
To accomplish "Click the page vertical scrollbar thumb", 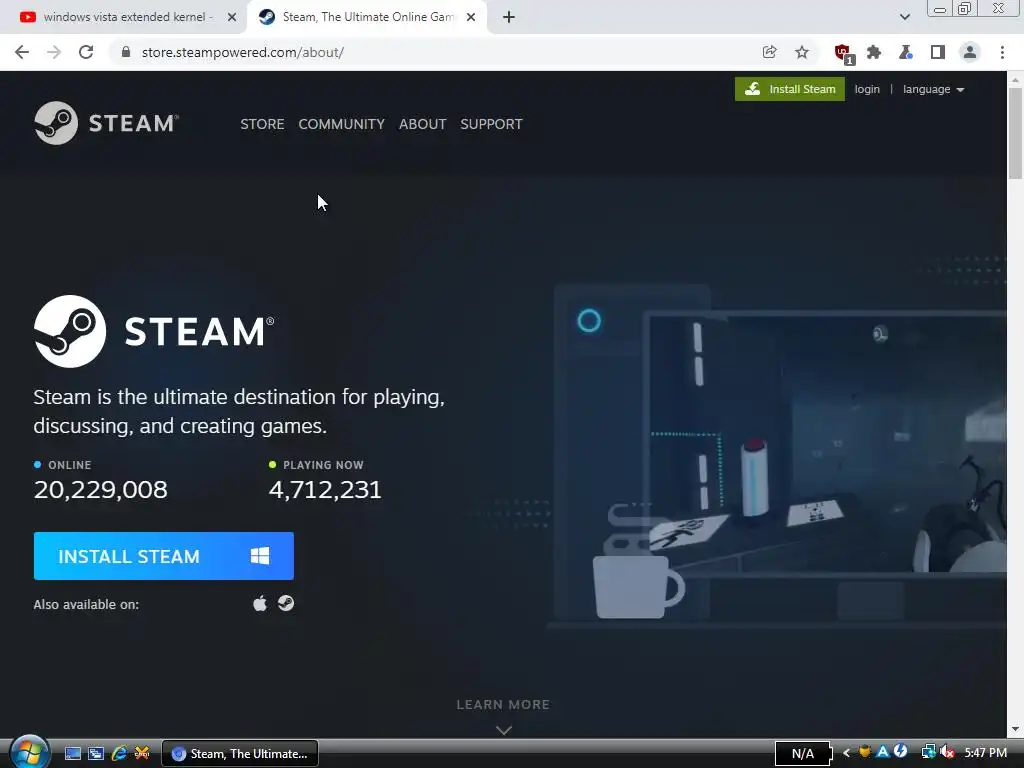I will pos(1015,133).
